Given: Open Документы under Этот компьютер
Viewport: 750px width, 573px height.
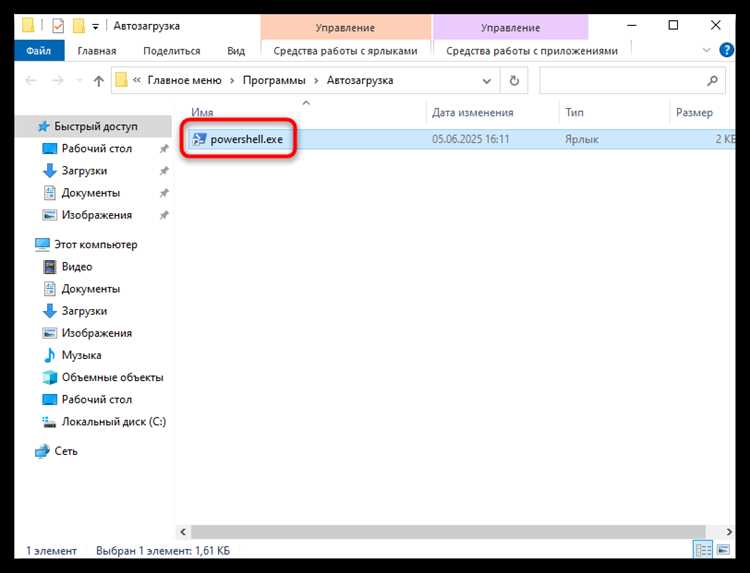Looking at the screenshot, I should [x=90, y=289].
